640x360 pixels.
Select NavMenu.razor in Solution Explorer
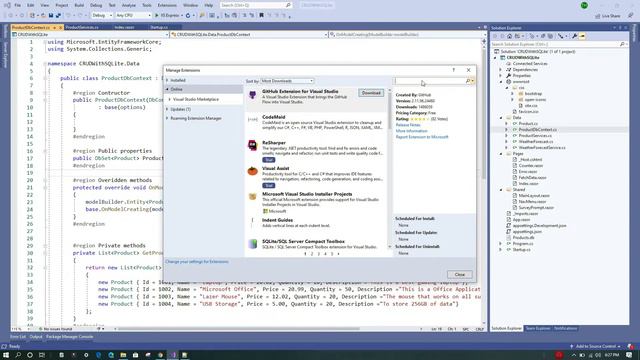(x=532, y=202)
